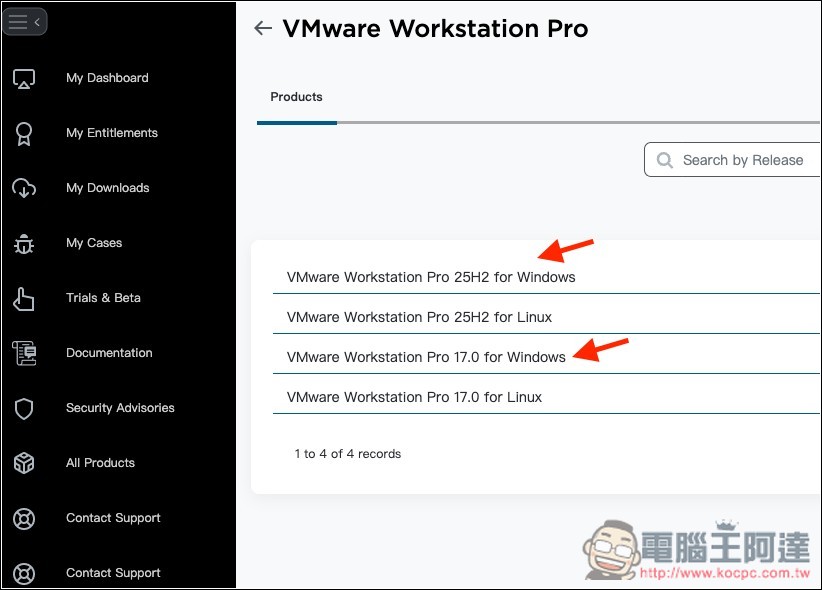
Task: Click the search magnifier in the Release field
Action: pos(665,159)
